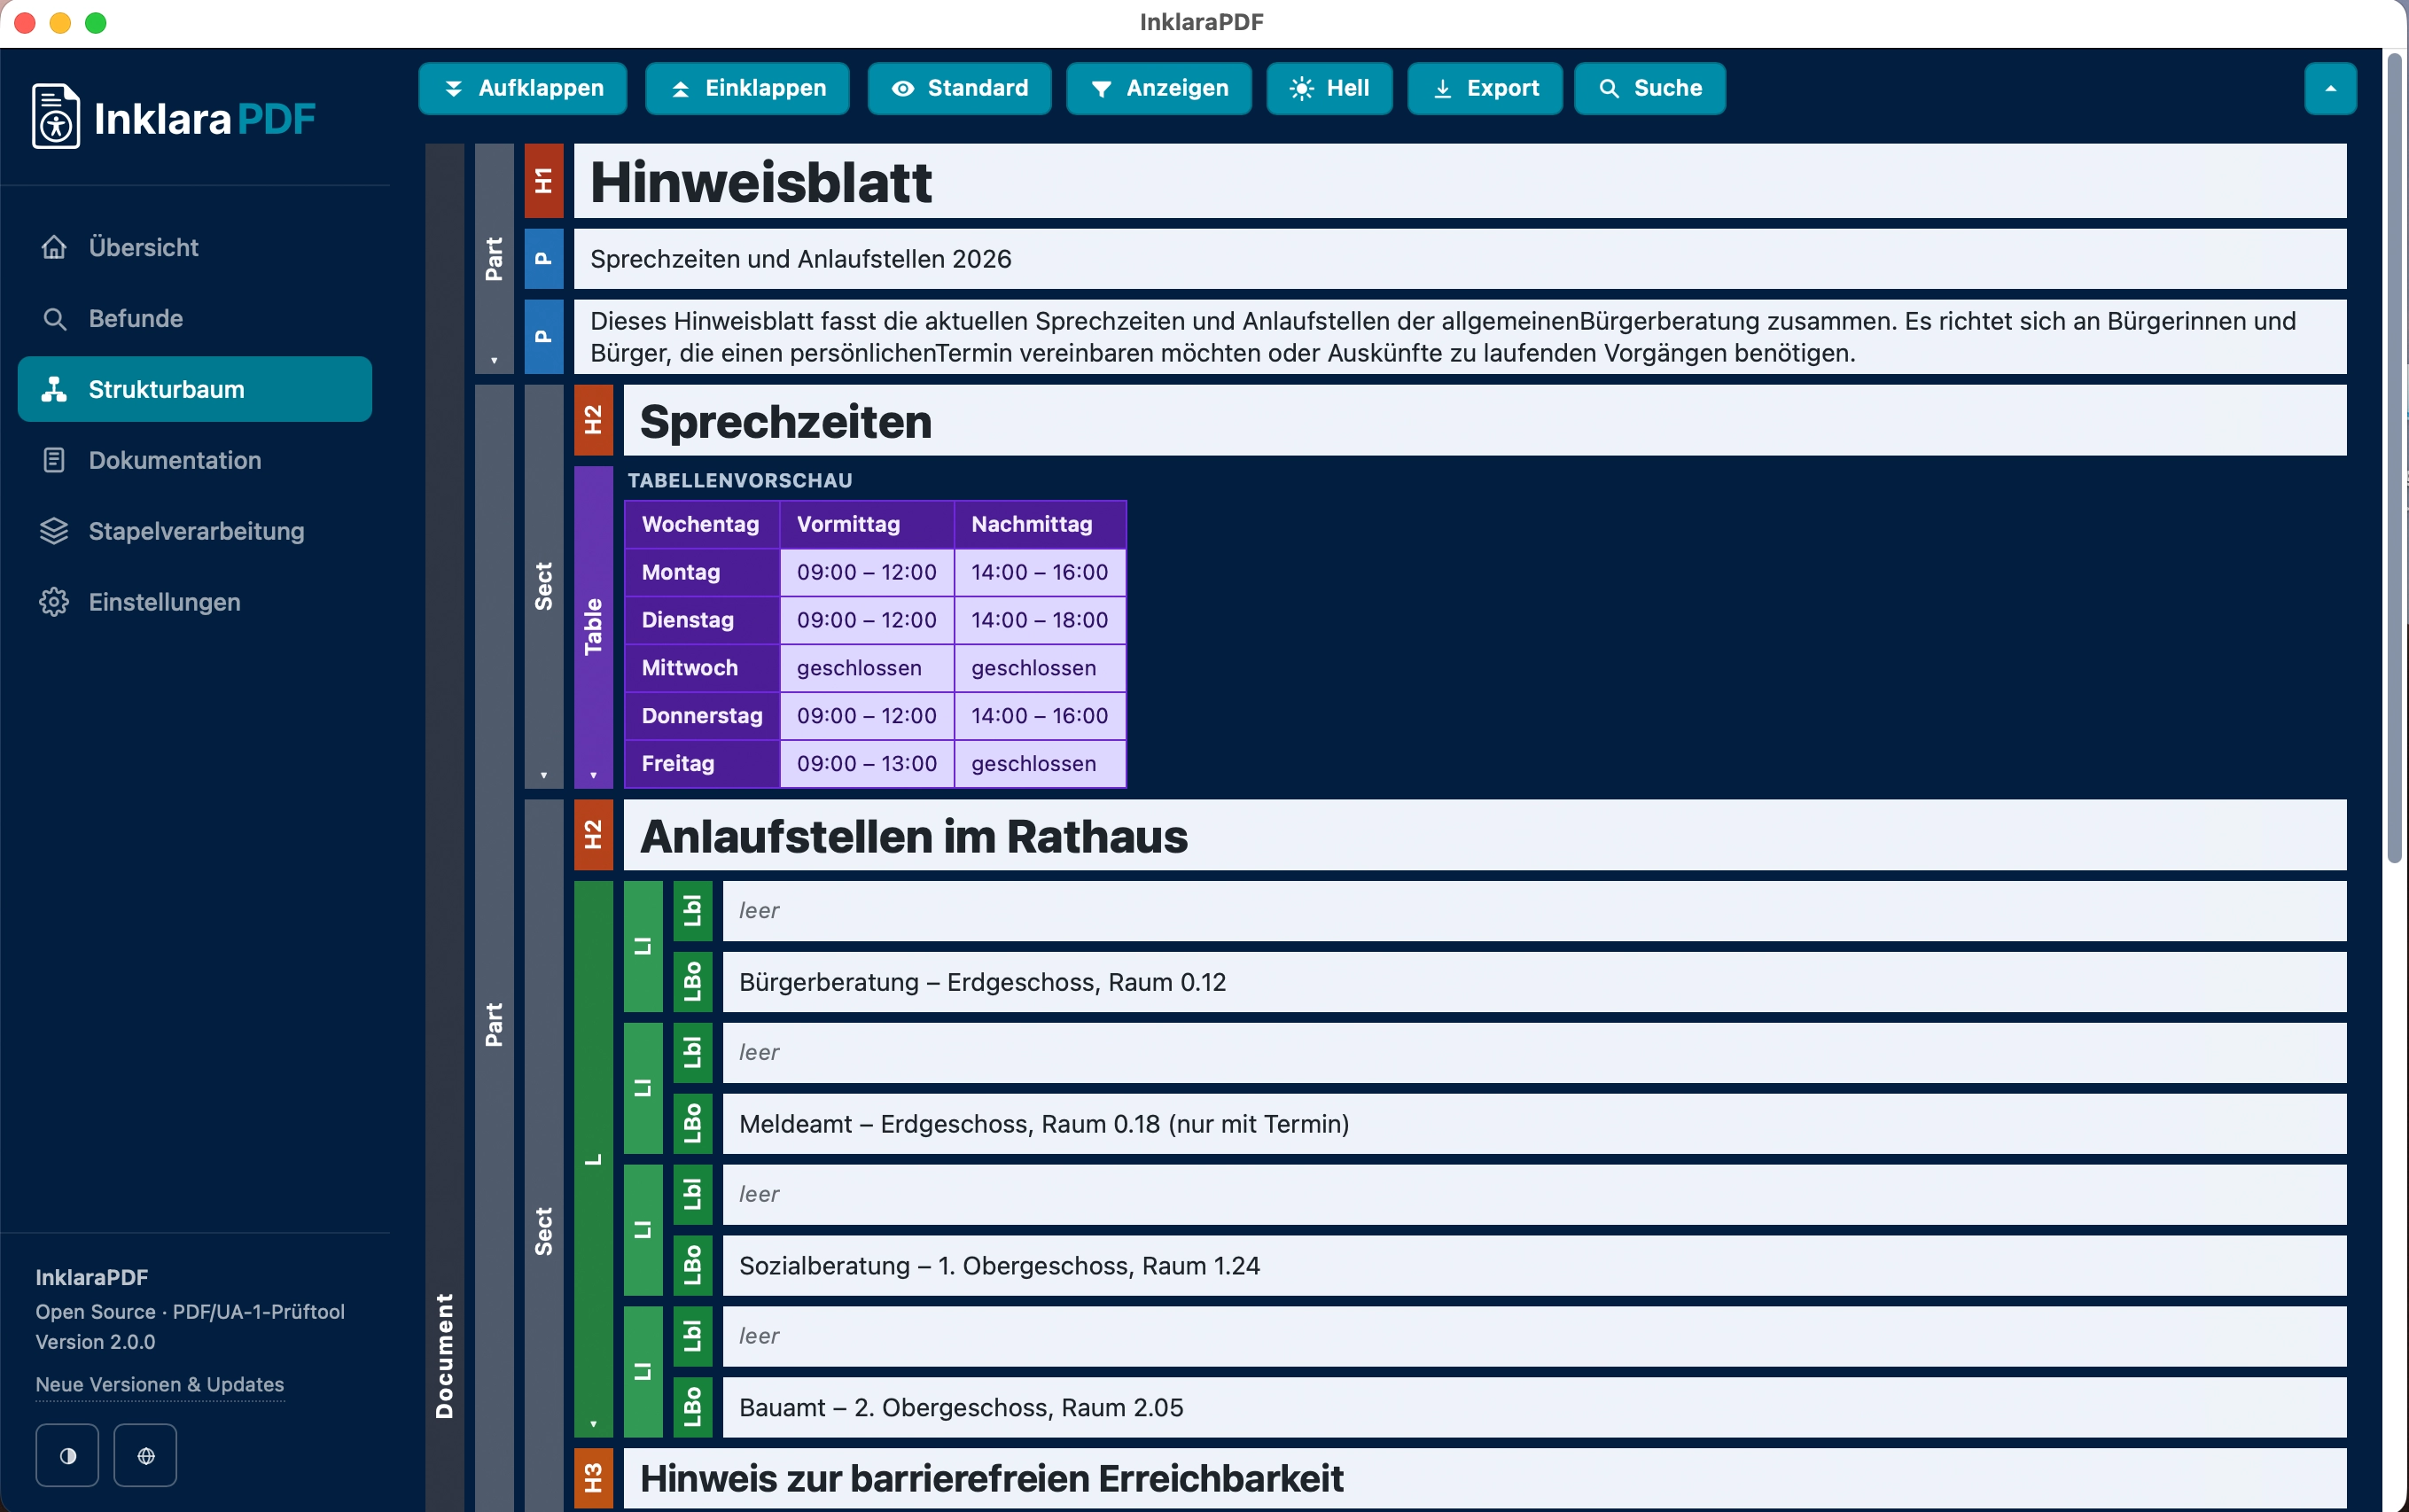Select the H3 tag of Hinweis zur barrierefreien Erreichbarkeit
This screenshot has width=2409, height=1512.
[x=593, y=1478]
